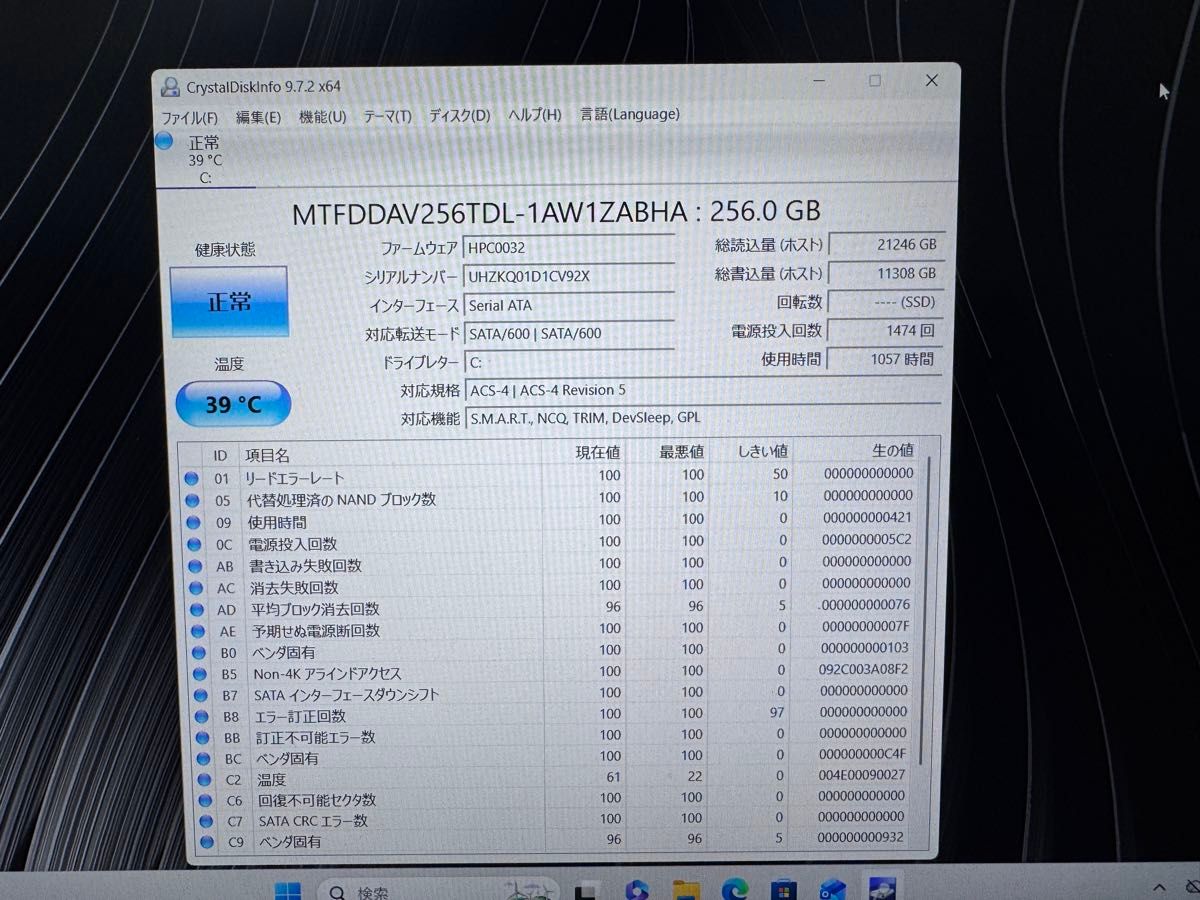This screenshot has width=1200, height=900.
Task: Click the CrystalDiskInfo title bar icon
Action: click(170, 87)
